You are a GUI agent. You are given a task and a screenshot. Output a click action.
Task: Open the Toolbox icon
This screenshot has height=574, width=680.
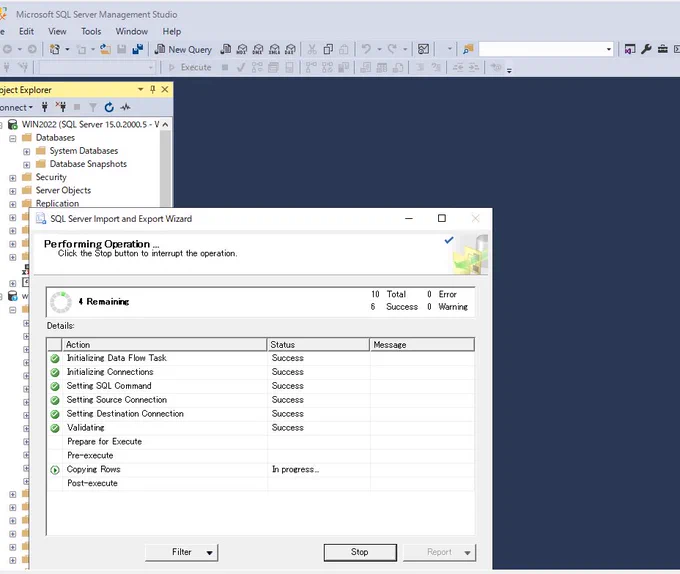pyautogui.click(x=663, y=49)
